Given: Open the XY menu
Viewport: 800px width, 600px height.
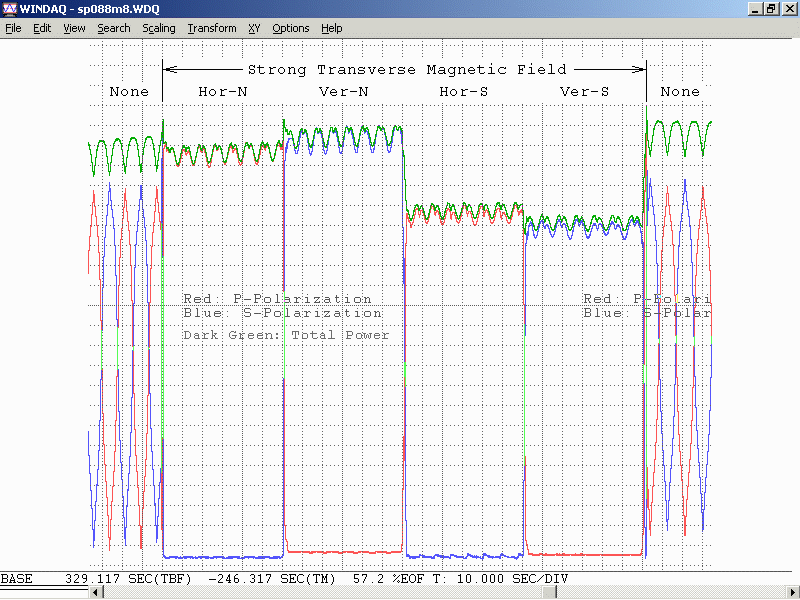Looking at the screenshot, I should click(x=254, y=28).
